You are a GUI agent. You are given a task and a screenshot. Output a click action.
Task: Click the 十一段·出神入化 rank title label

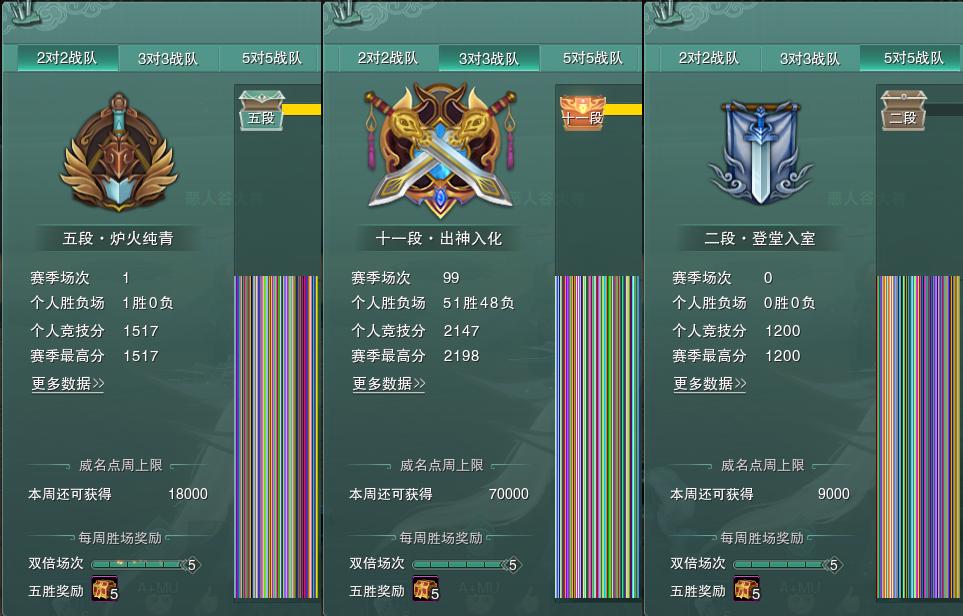click(439, 238)
